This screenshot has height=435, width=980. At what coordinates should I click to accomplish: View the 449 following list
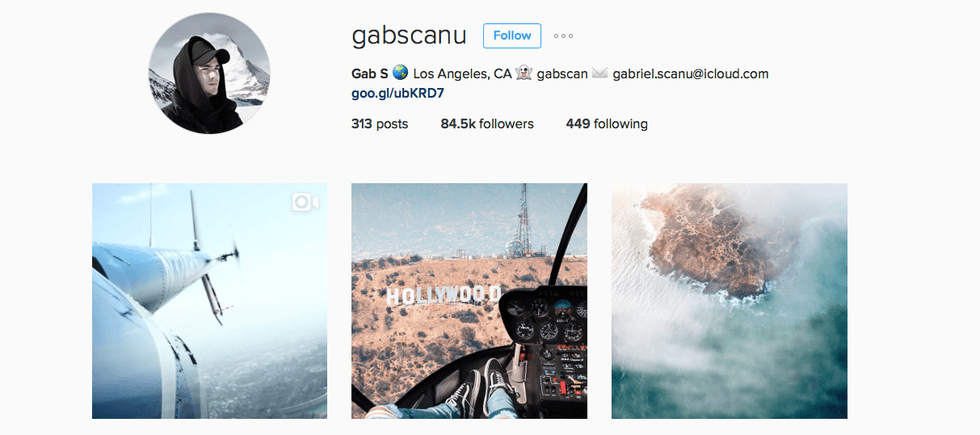click(606, 124)
